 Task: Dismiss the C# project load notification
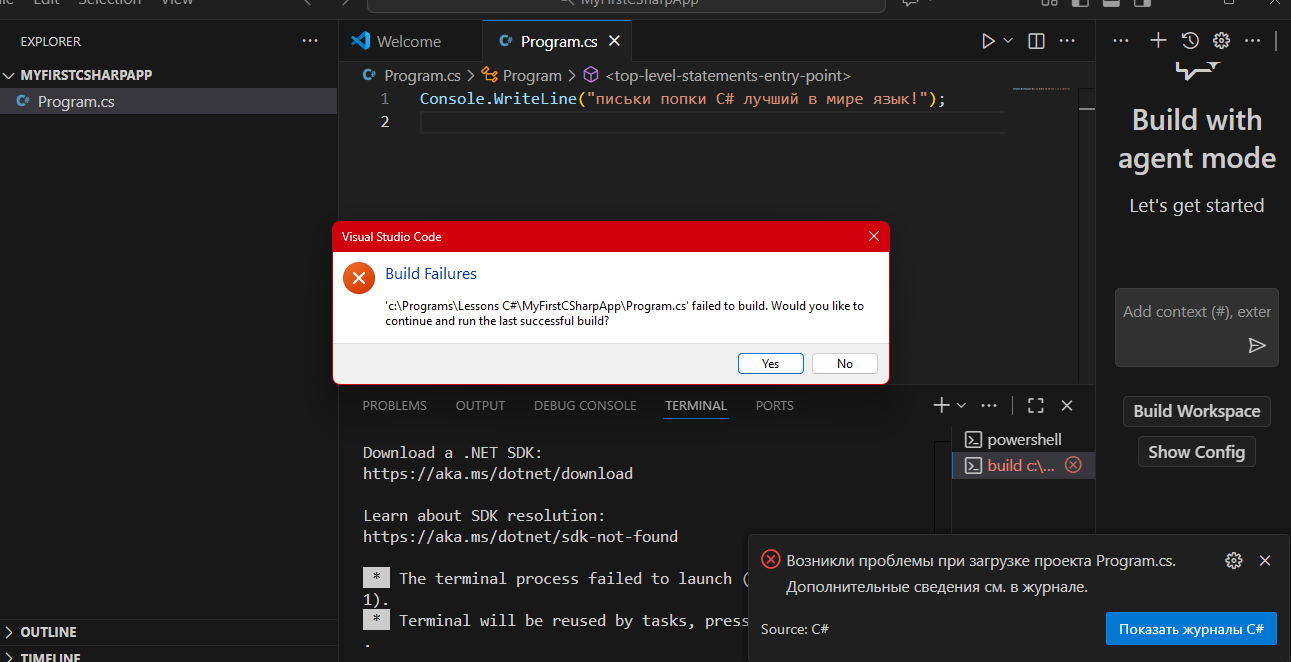(x=1265, y=560)
